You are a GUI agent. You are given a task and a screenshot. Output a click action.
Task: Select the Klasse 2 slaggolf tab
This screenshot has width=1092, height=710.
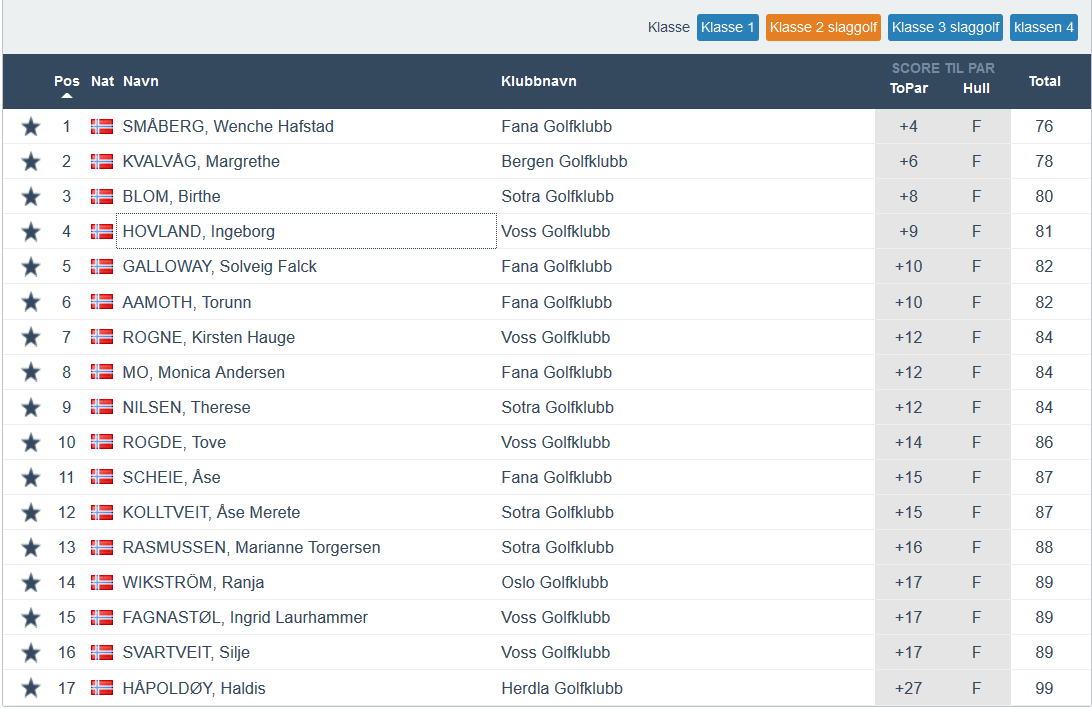[823, 27]
